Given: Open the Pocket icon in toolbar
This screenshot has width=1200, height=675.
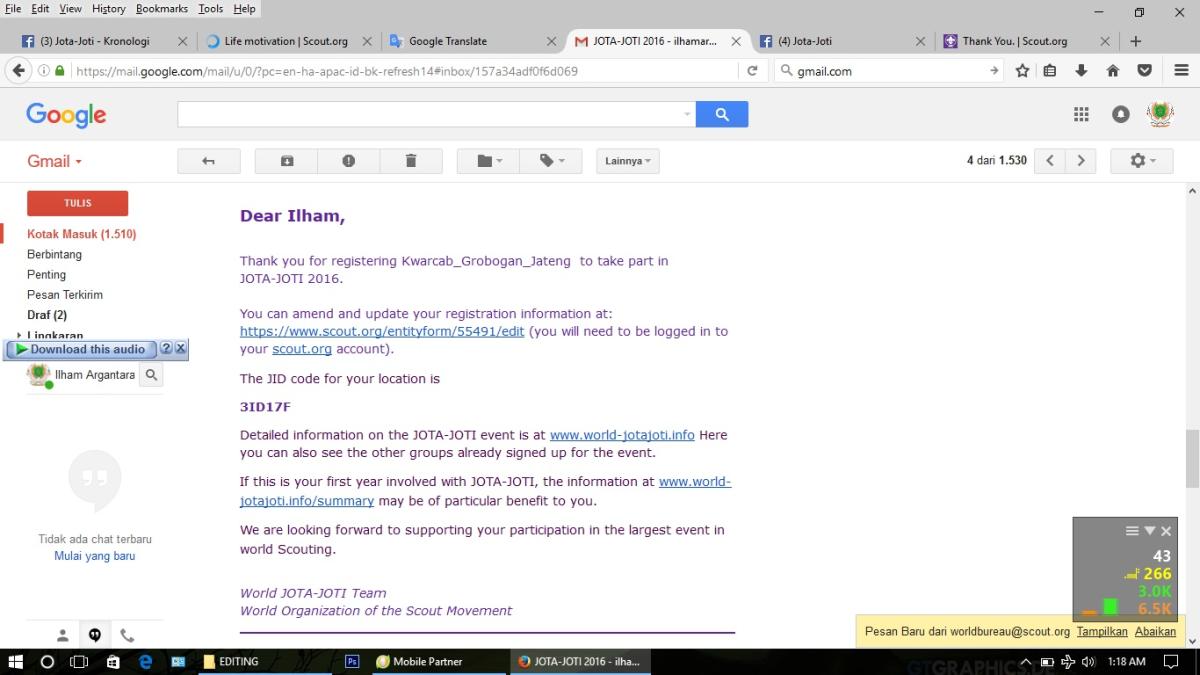Looking at the screenshot, I should coord(1145,71).
